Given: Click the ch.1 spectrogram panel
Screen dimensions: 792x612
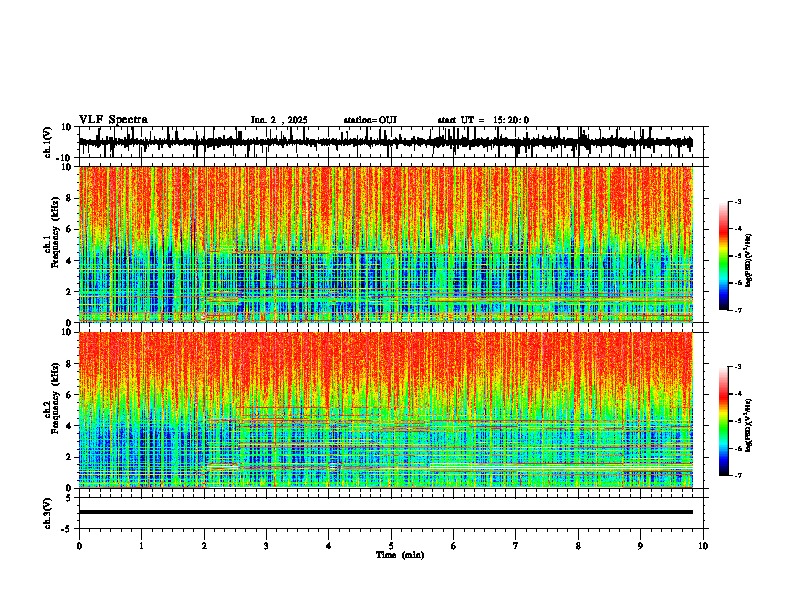Looking at the screenshot, I should pos(386,244).
